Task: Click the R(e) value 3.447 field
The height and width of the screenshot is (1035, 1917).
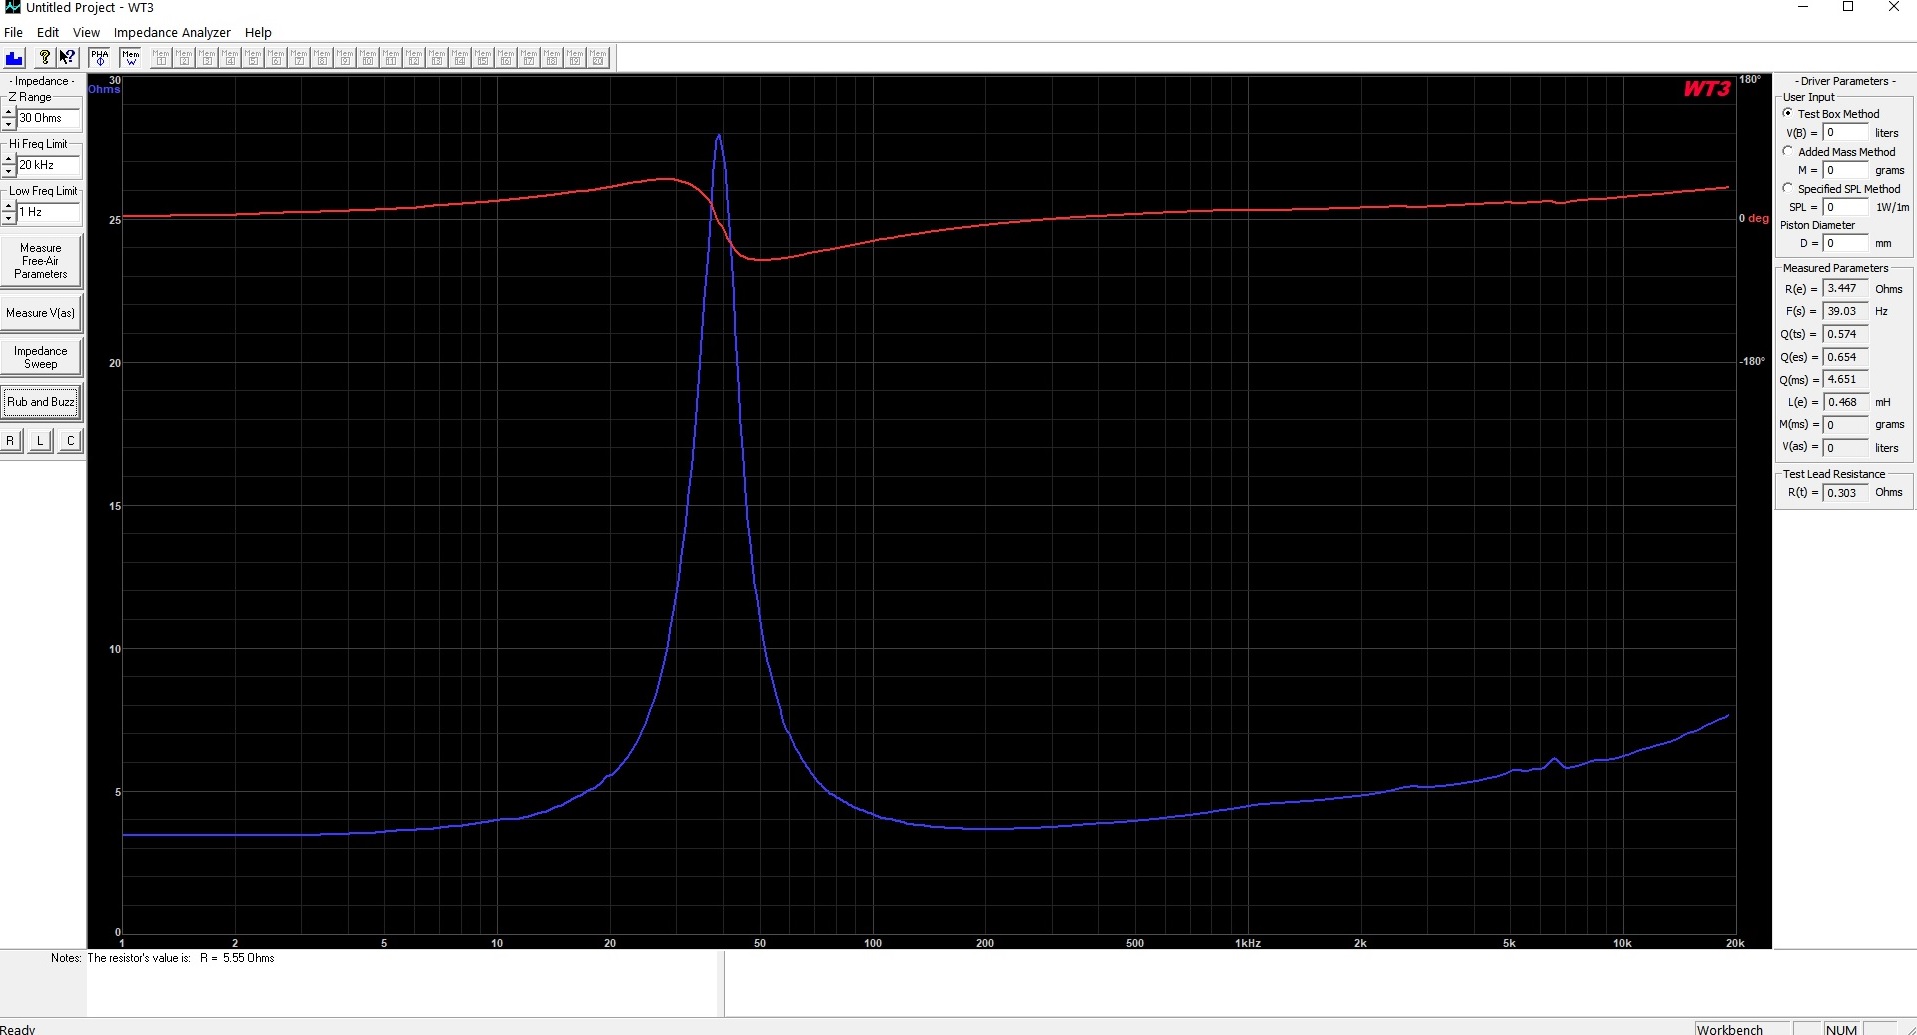Action: click(1845, 289)
